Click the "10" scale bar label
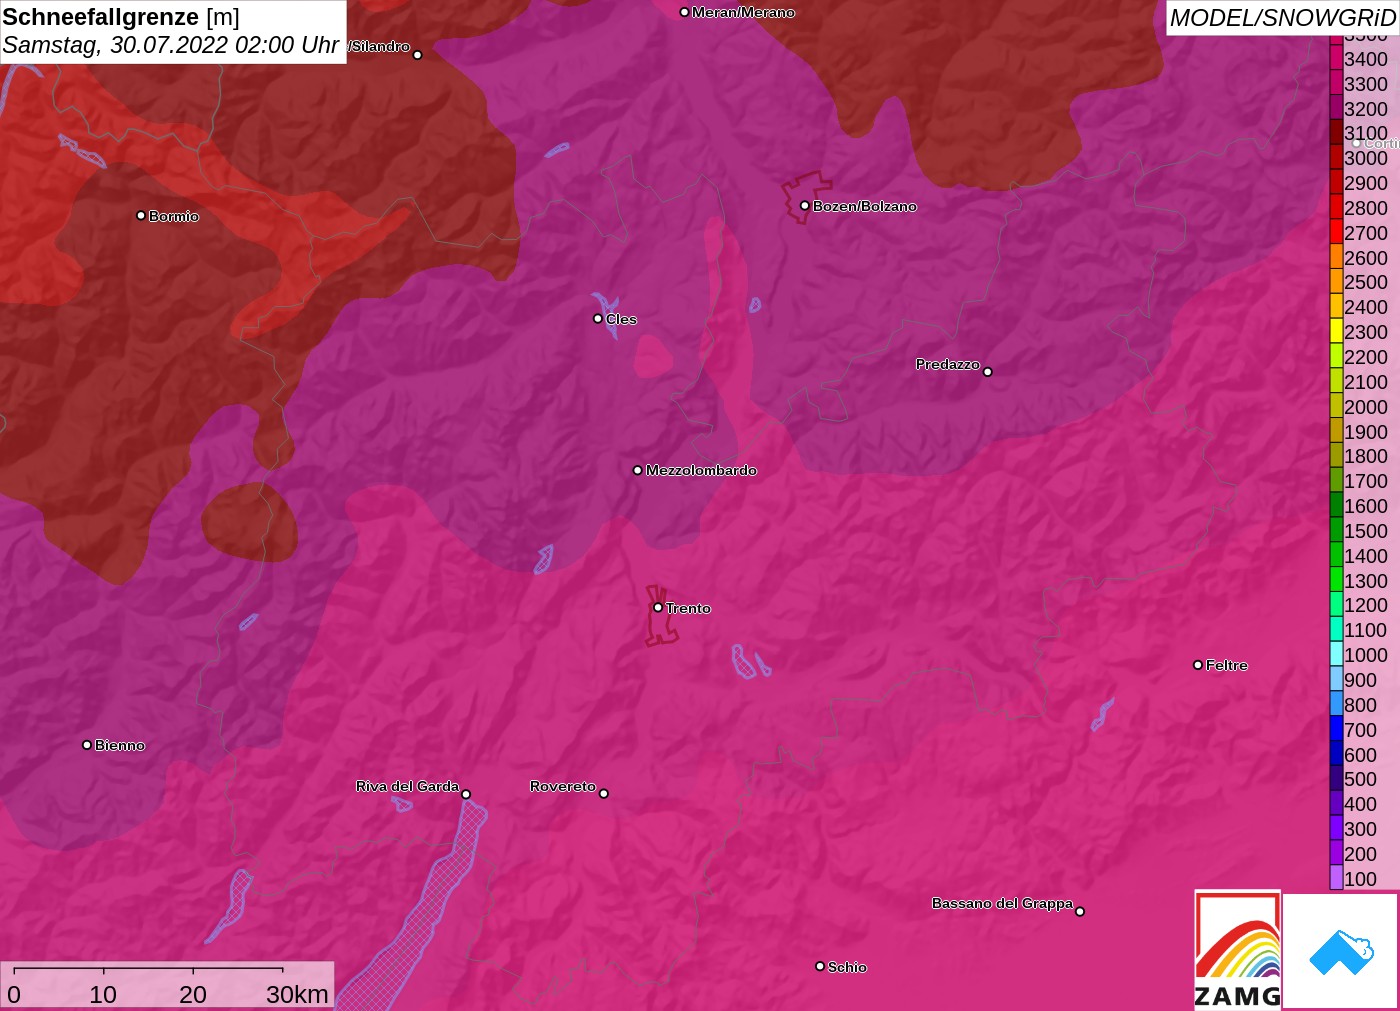The image size is (1400, 1011). coord(103,994)
